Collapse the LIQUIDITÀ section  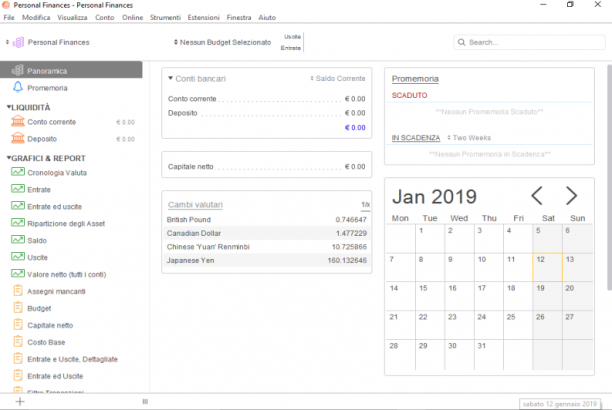[9, 107]
